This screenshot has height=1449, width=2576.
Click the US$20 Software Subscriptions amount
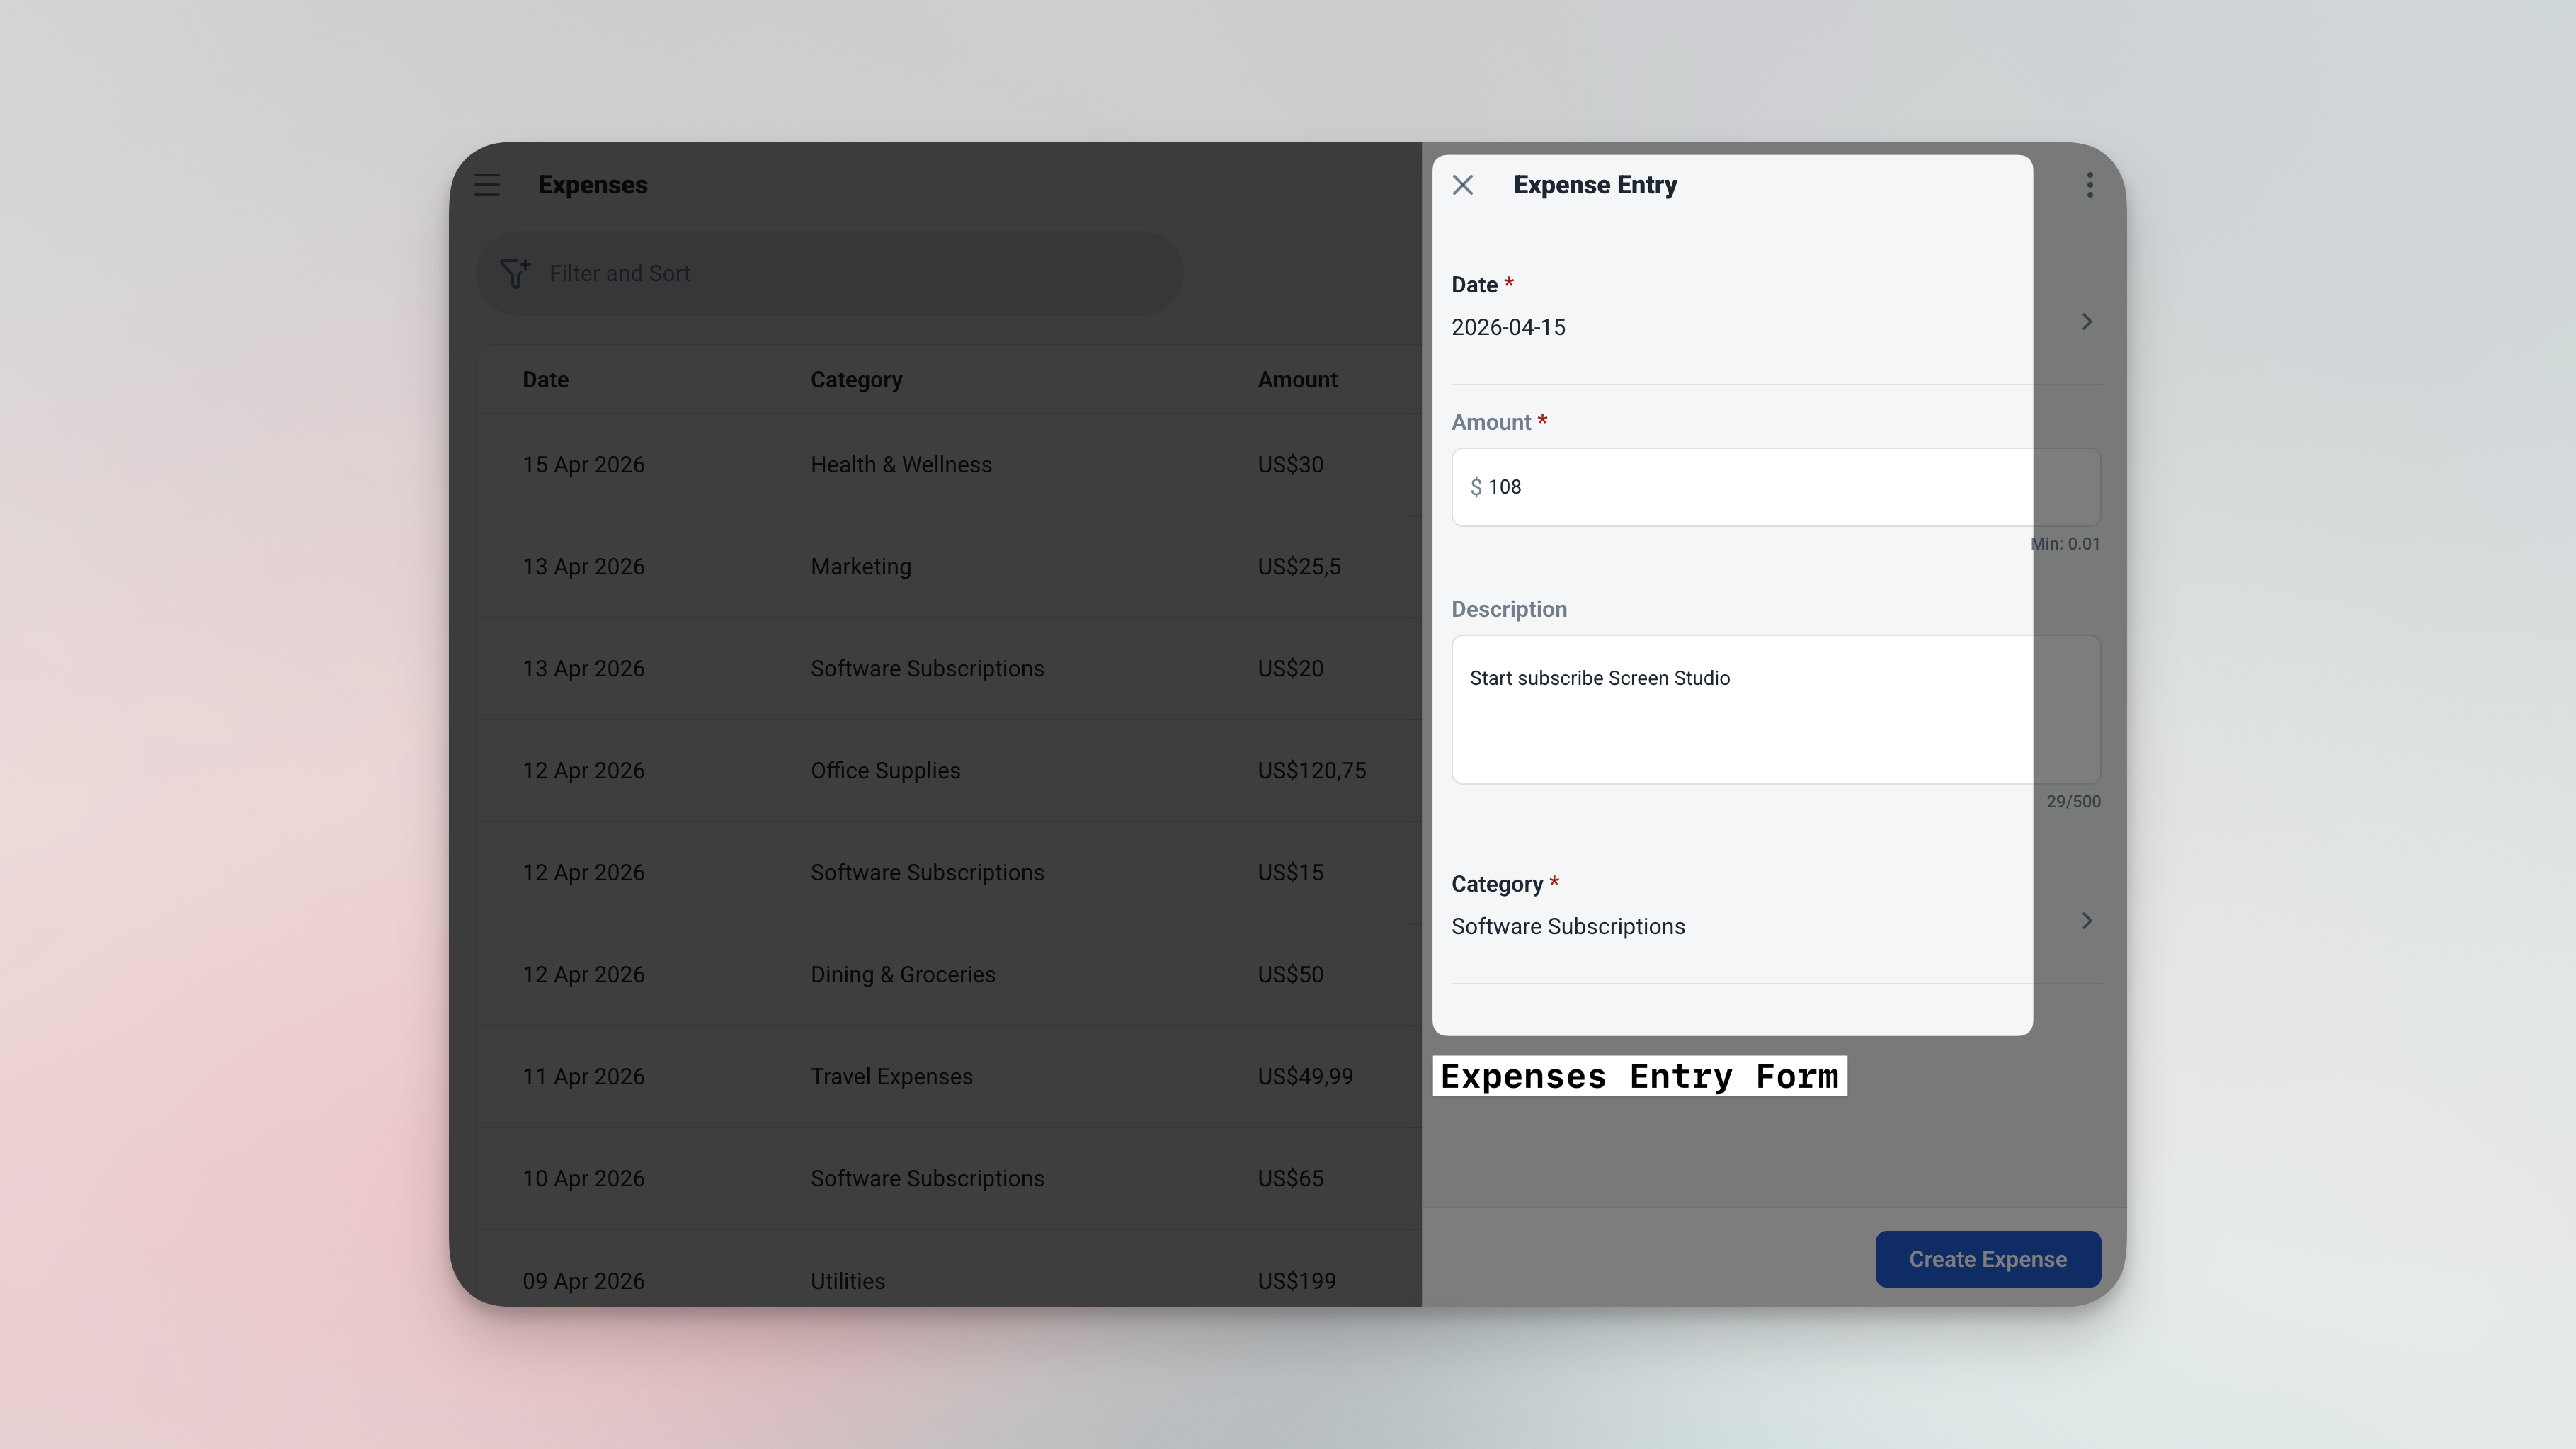(x=1290, y=669)
